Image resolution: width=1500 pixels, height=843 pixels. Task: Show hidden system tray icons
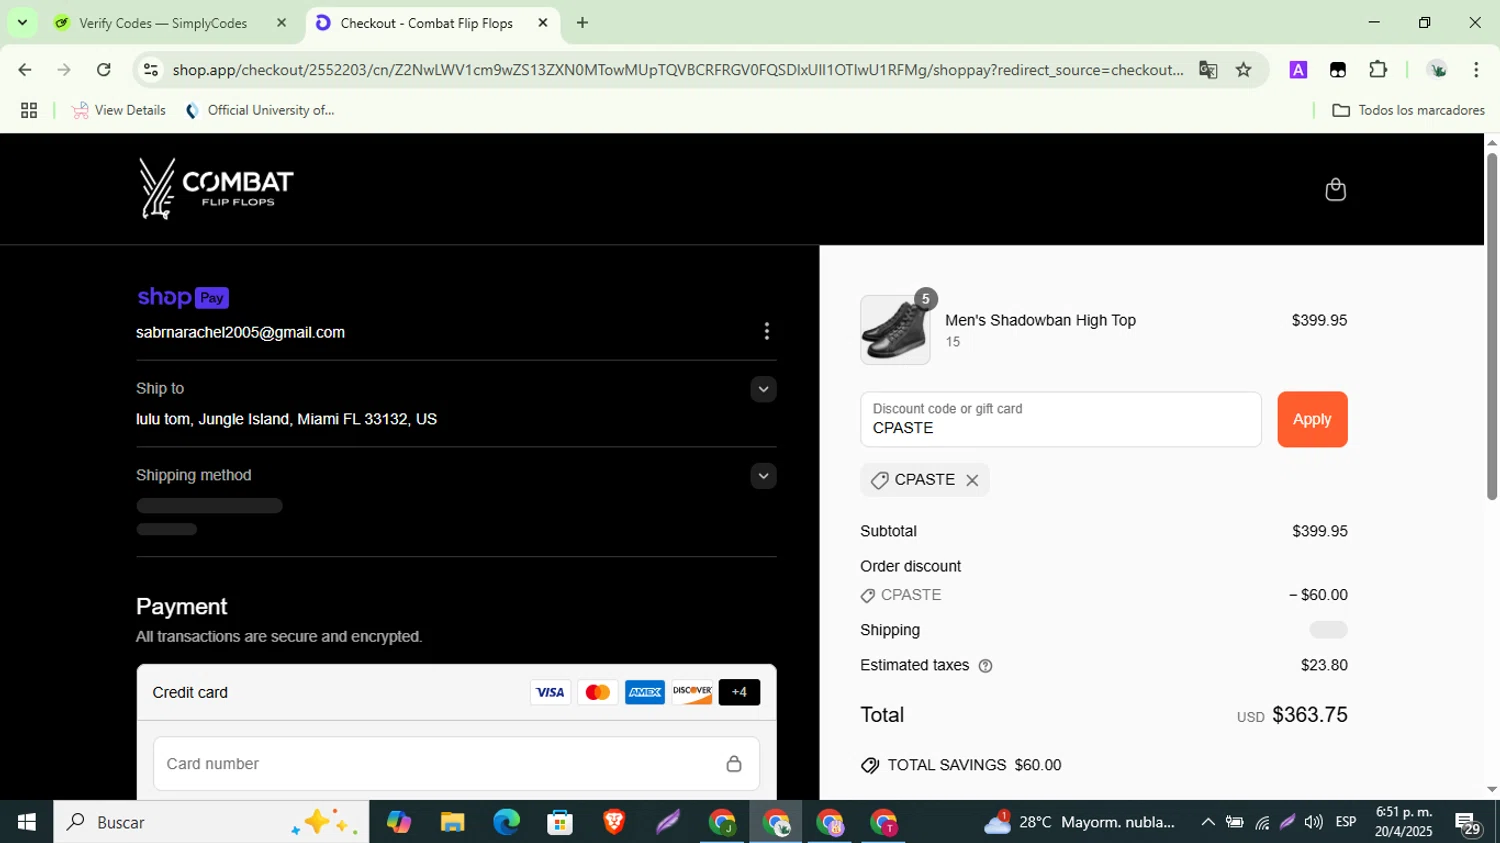click(x=1208, y=822)
